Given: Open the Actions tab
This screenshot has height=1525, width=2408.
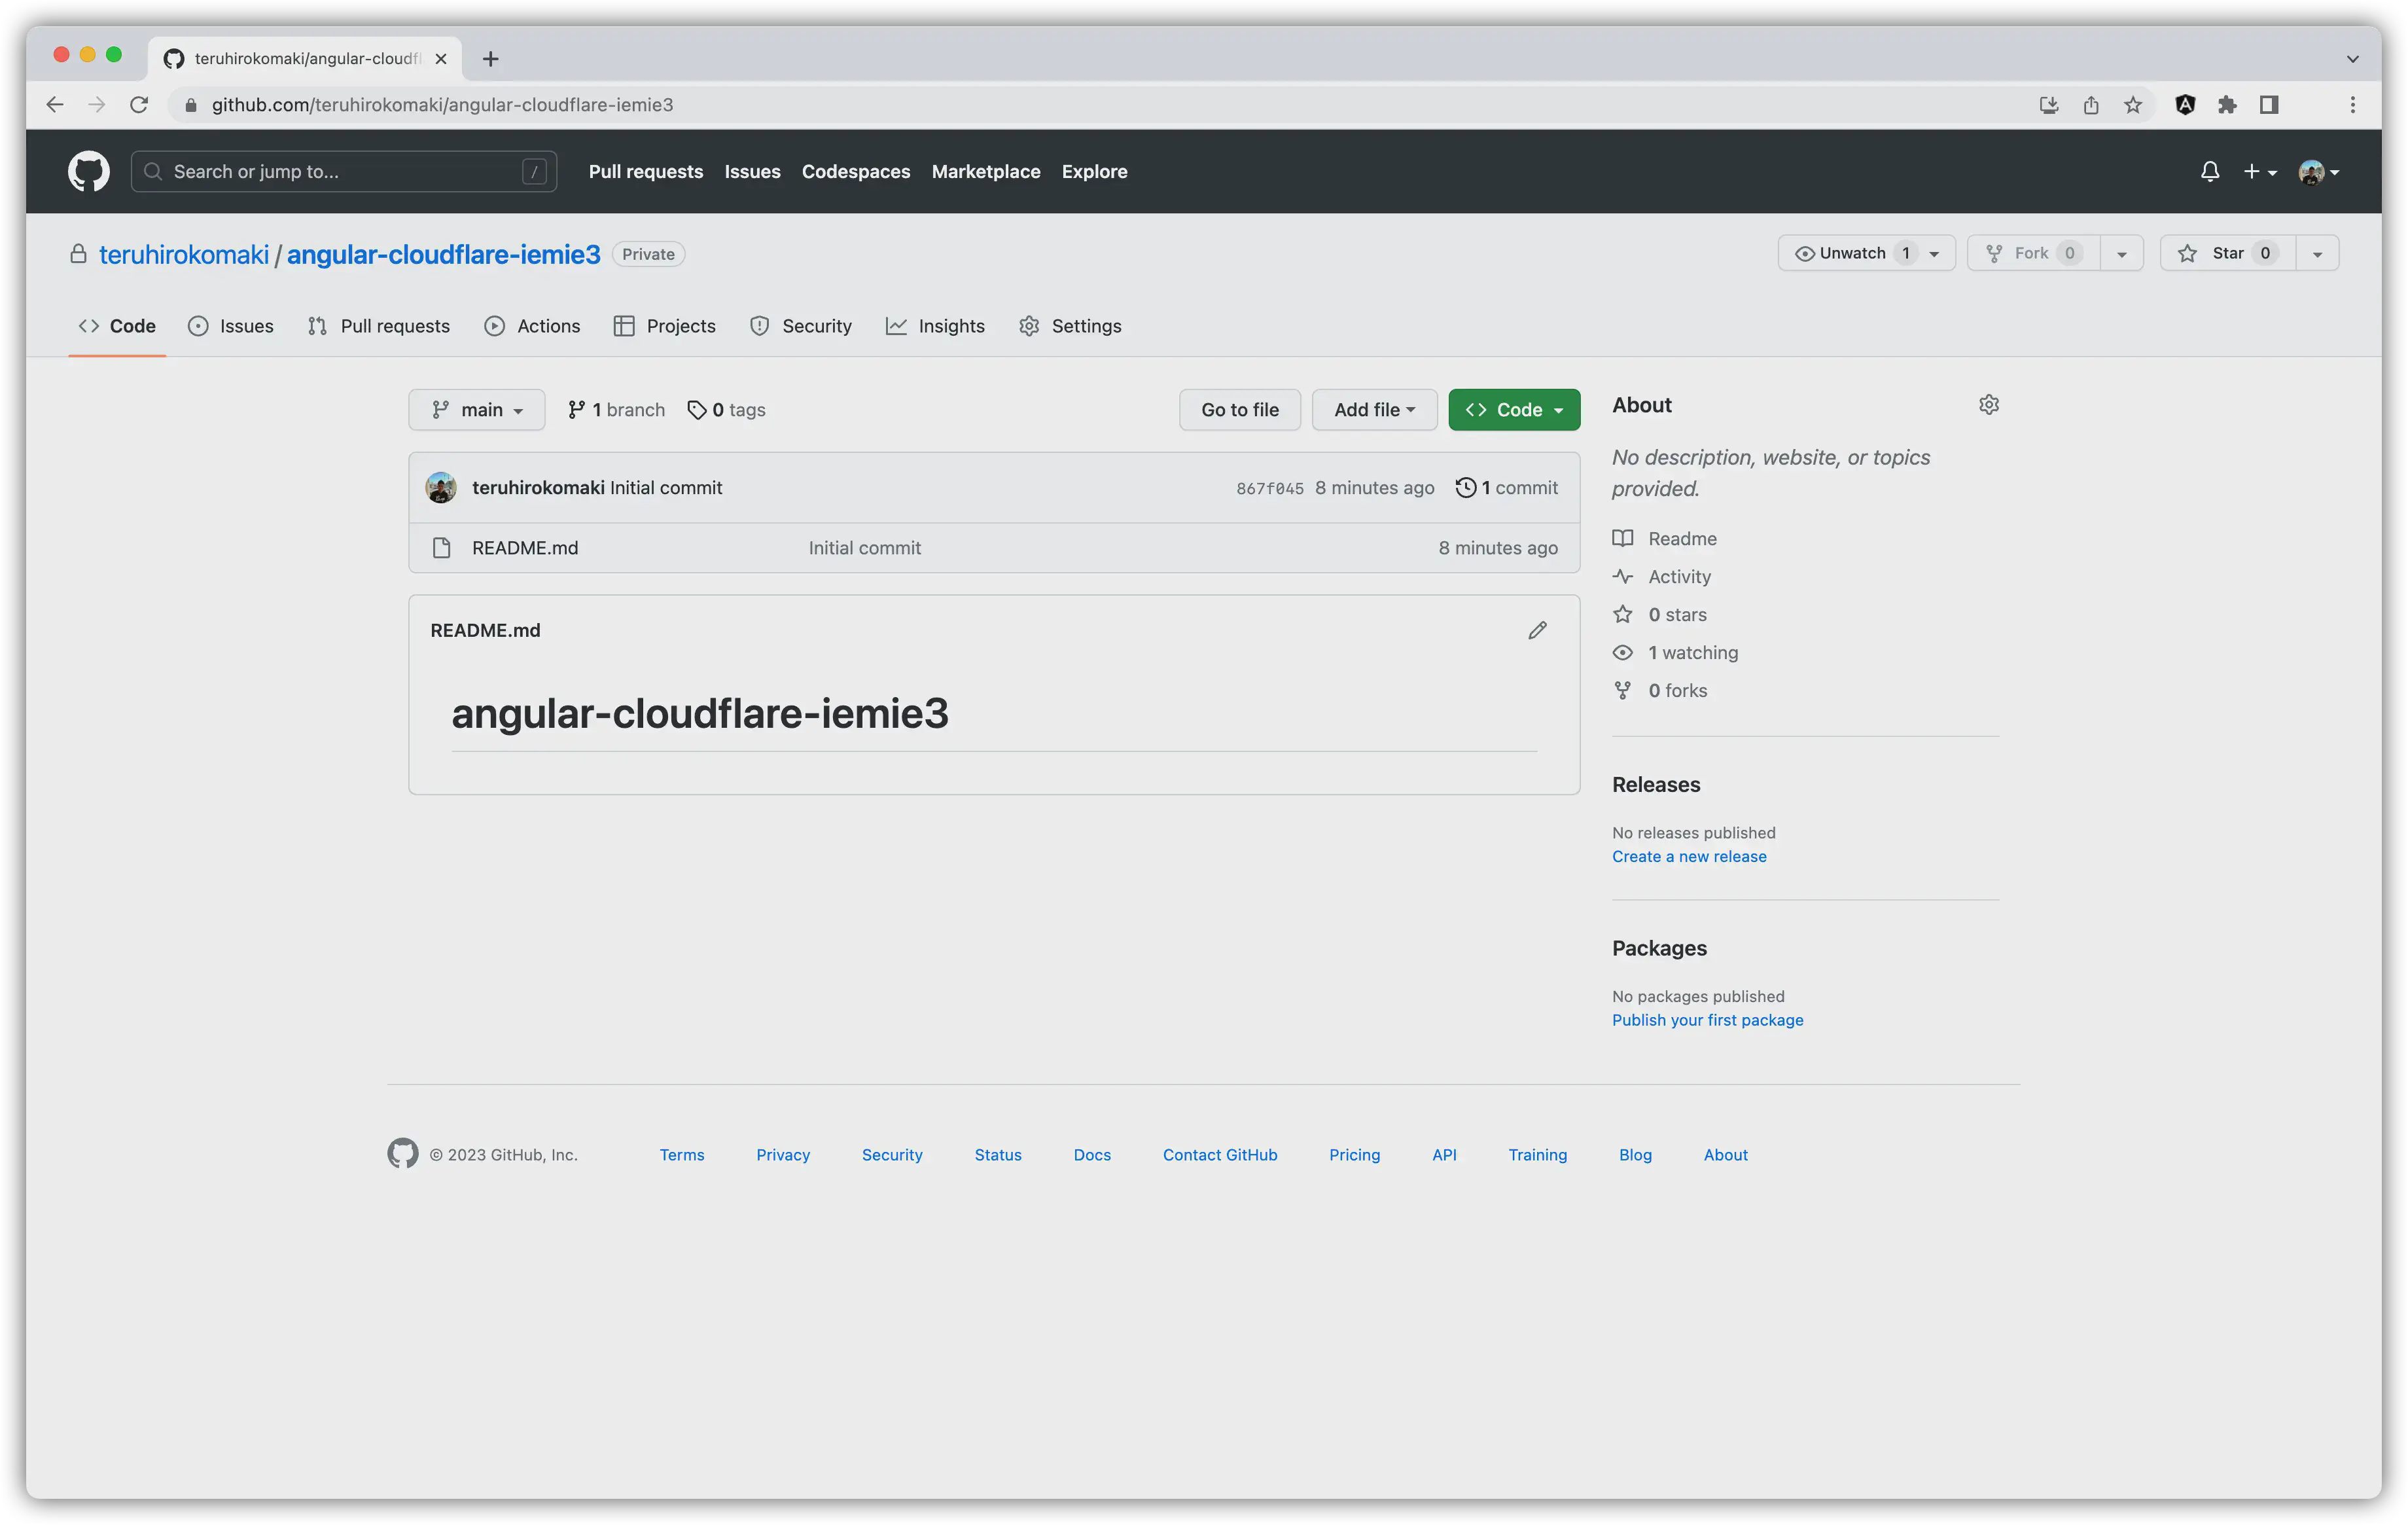Looking at the screenshot, I should (531, 325).
